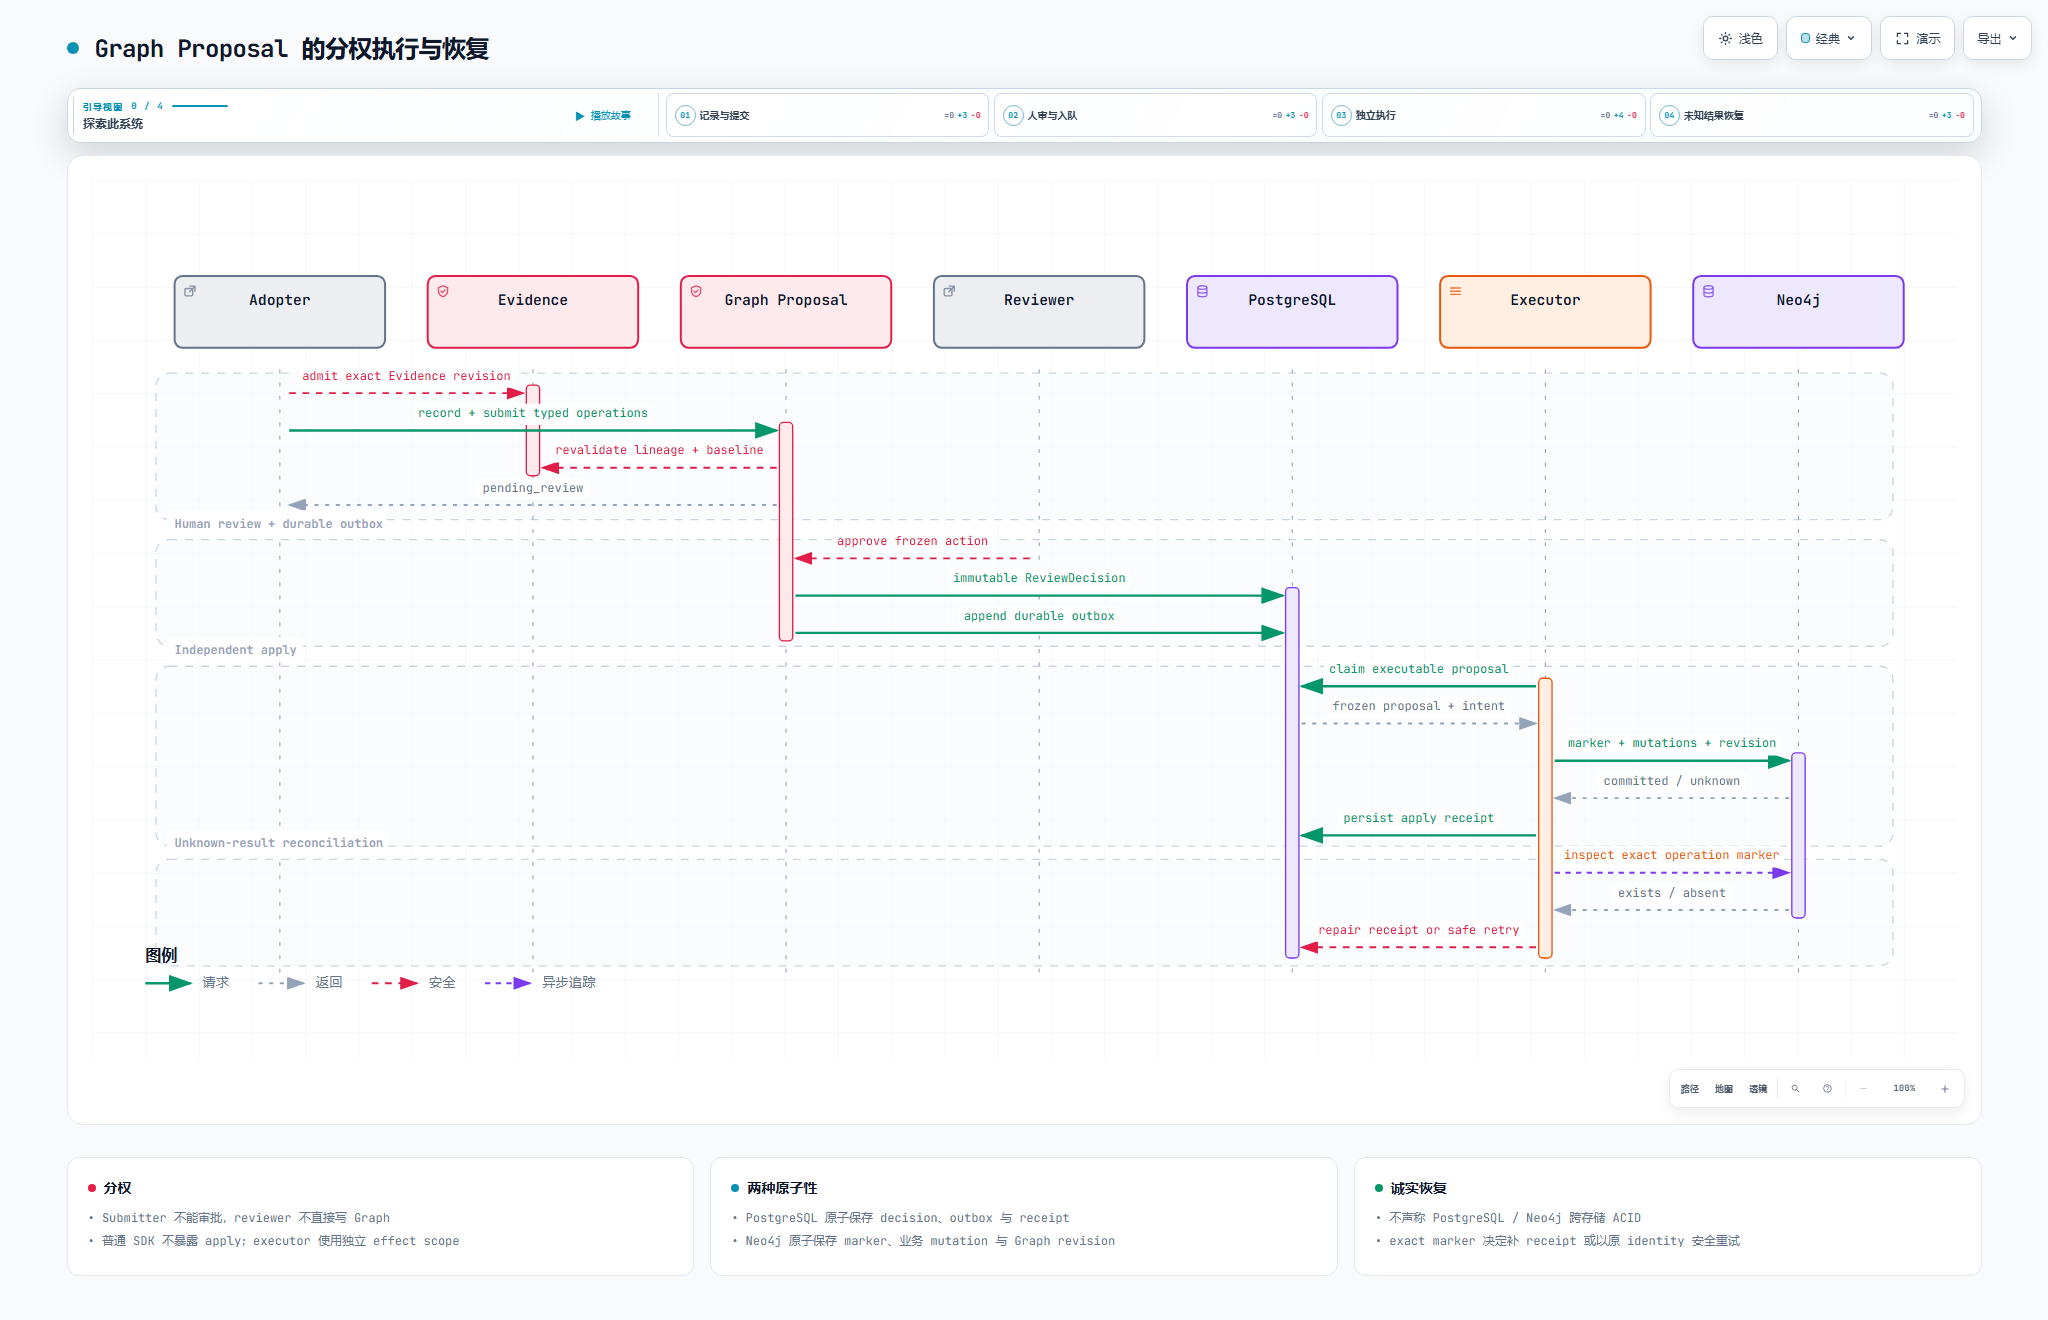The image size is (2048, 1320).
Task: Switch to 透镜 lens mode
Action: [1758, 1089]
